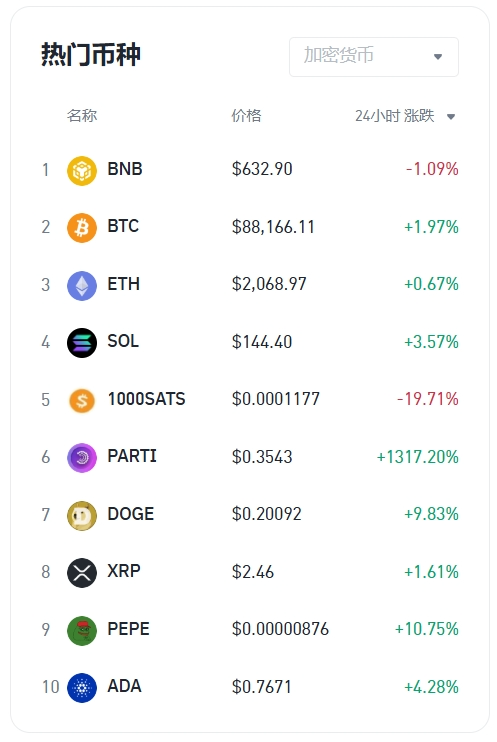497x742 pixels.
Task: Open the BTC coin name link
Action: point(123,226)
